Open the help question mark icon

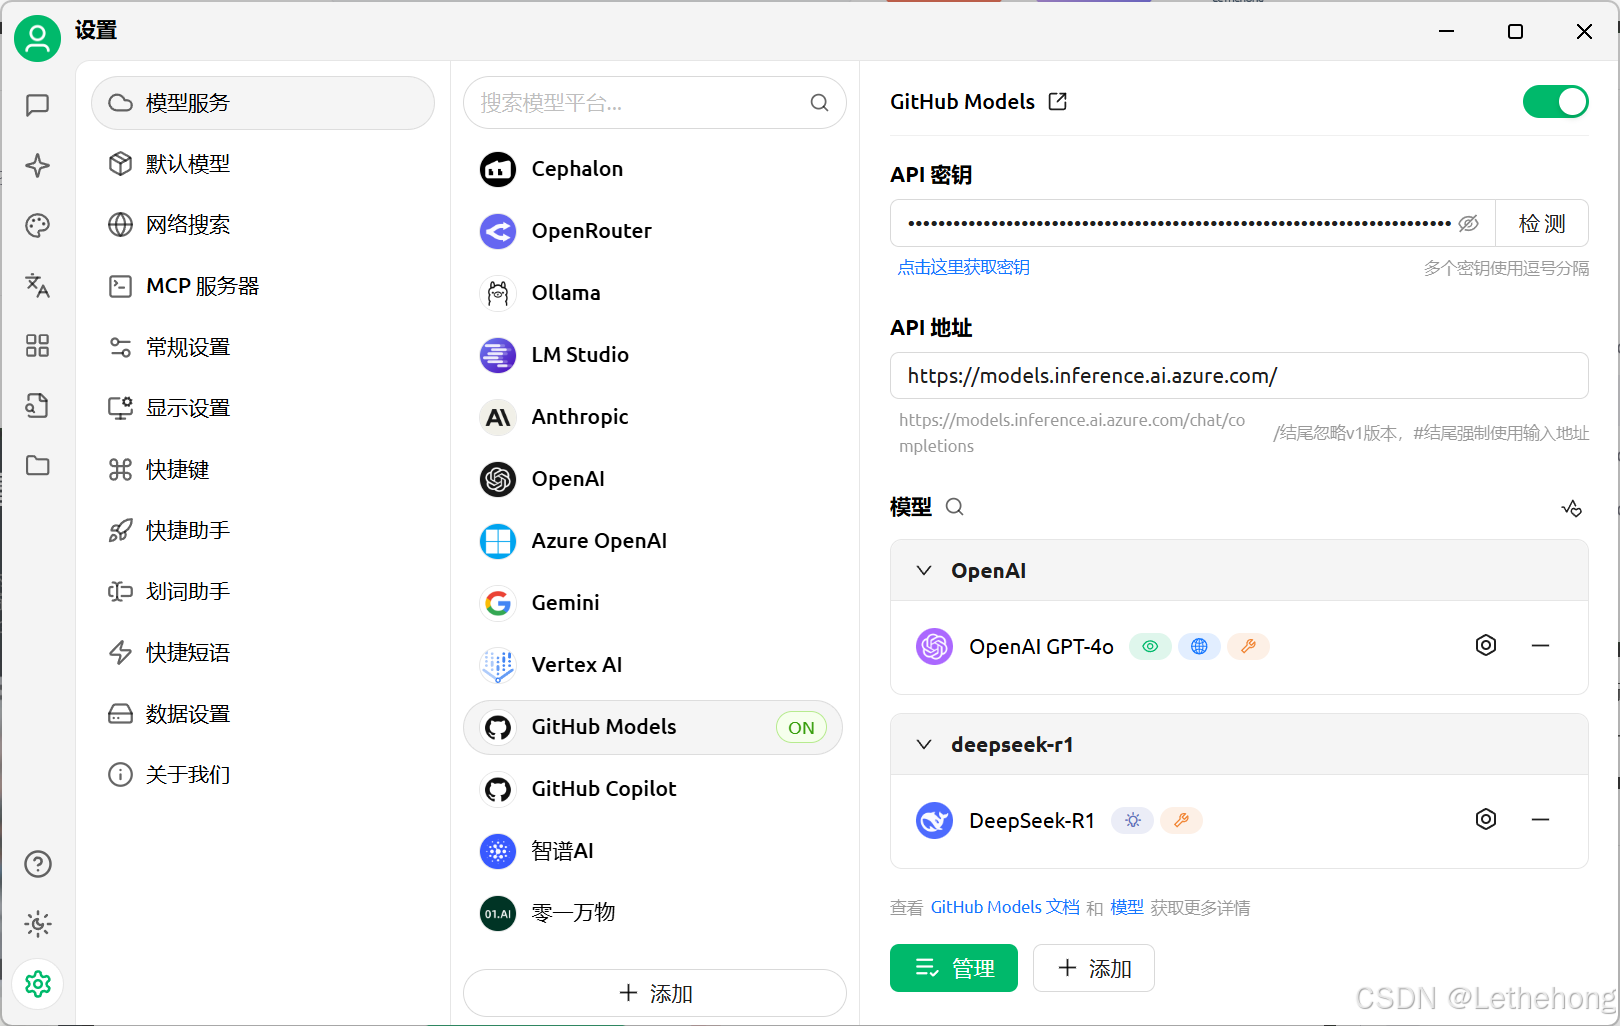click(38, 864)
